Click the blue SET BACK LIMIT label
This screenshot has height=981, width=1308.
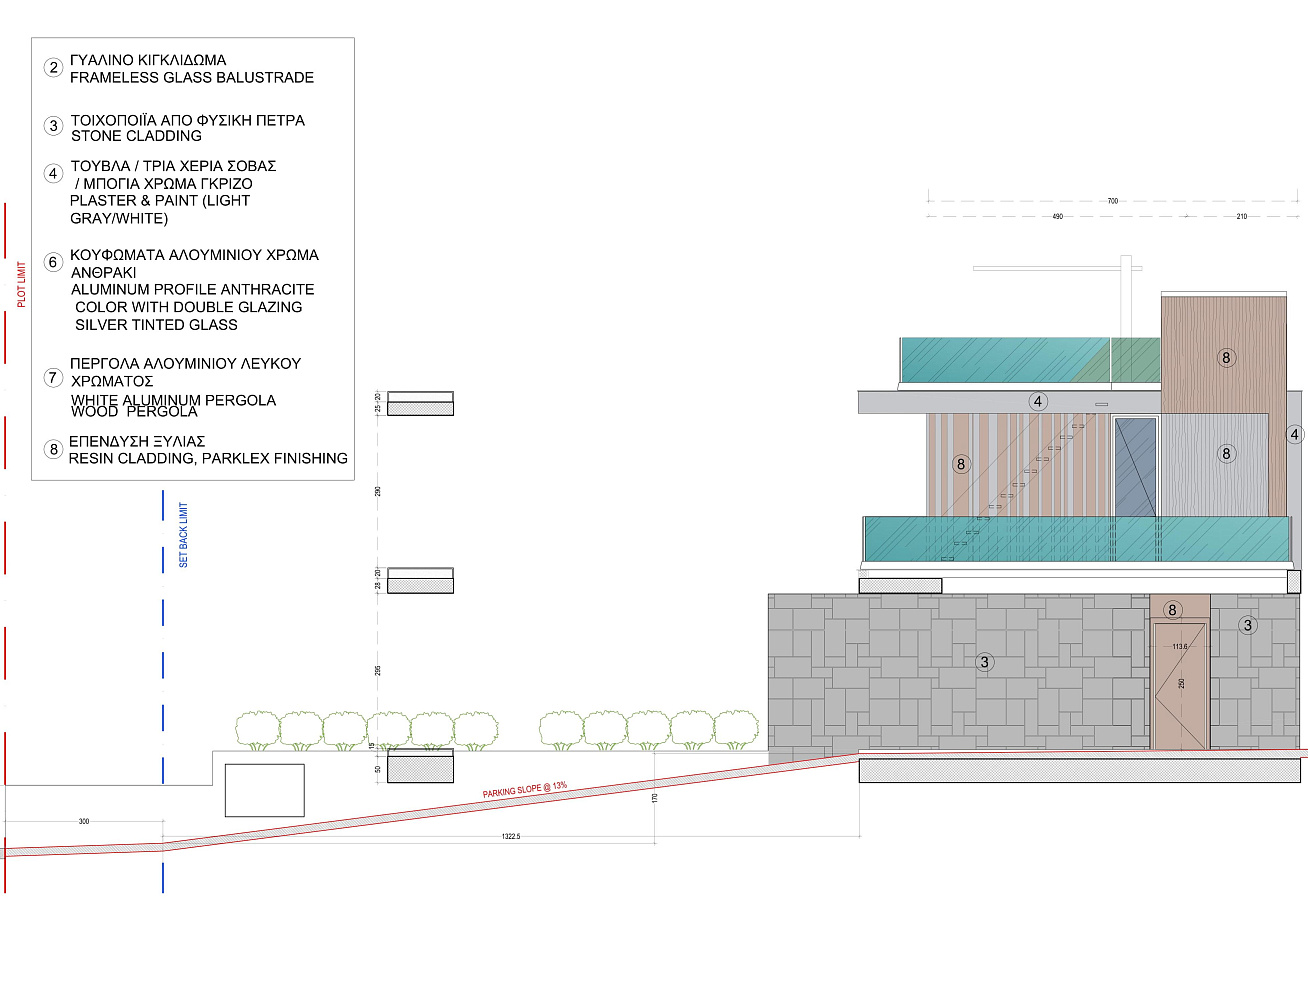(x=183, y=535)
